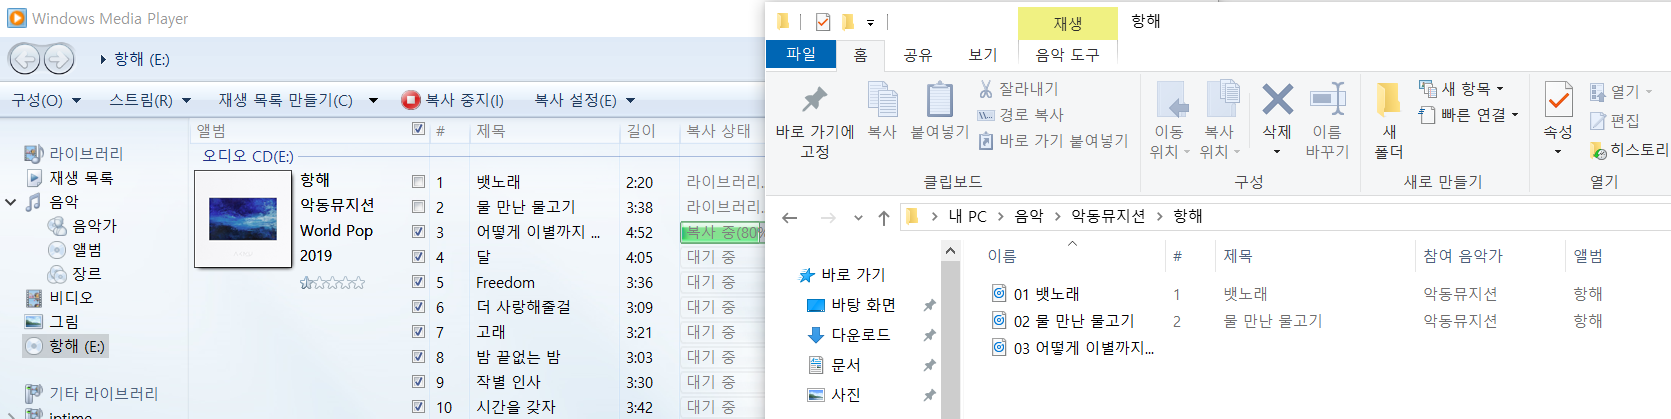Toggle the select-all tracks checkbox in header
The image size is (1671, 419).
pyautogui.click(x=419, y=129)
